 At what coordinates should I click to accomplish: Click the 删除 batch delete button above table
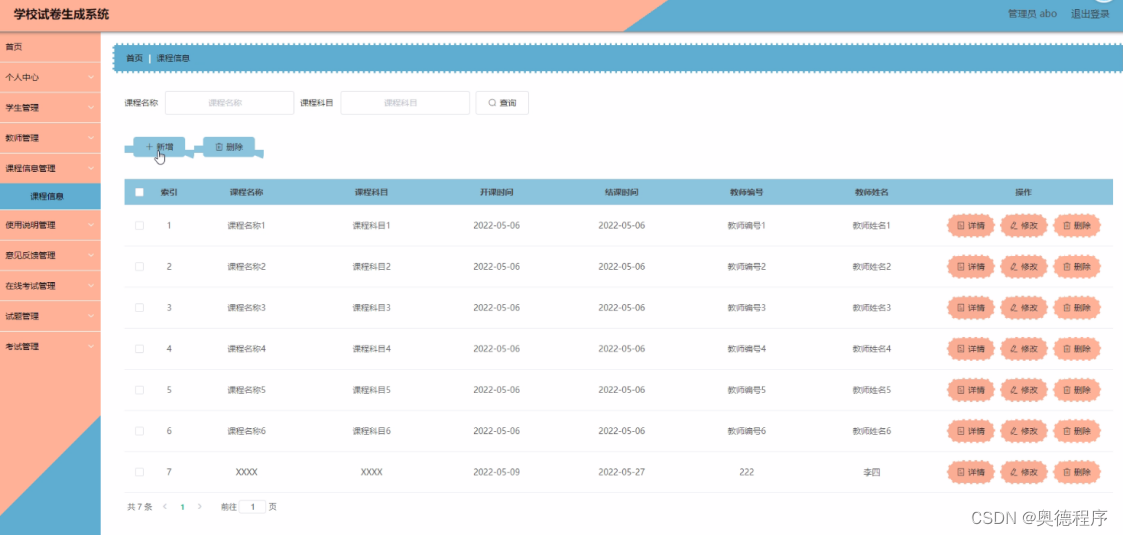(229, 147)
